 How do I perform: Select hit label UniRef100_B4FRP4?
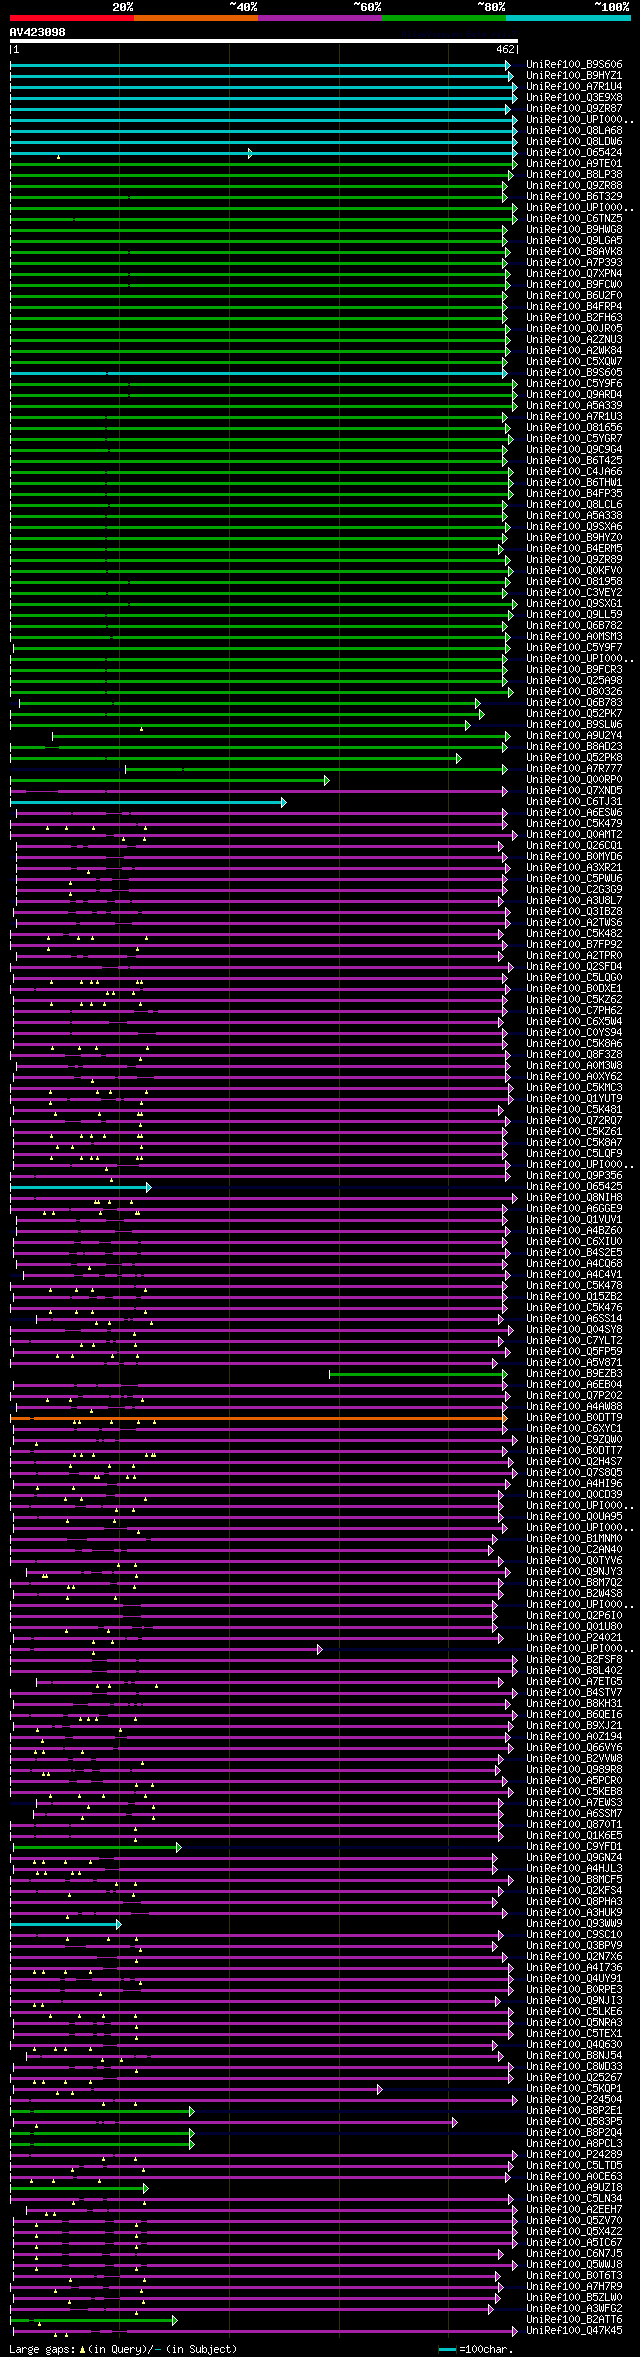click(x=574, y=307)
